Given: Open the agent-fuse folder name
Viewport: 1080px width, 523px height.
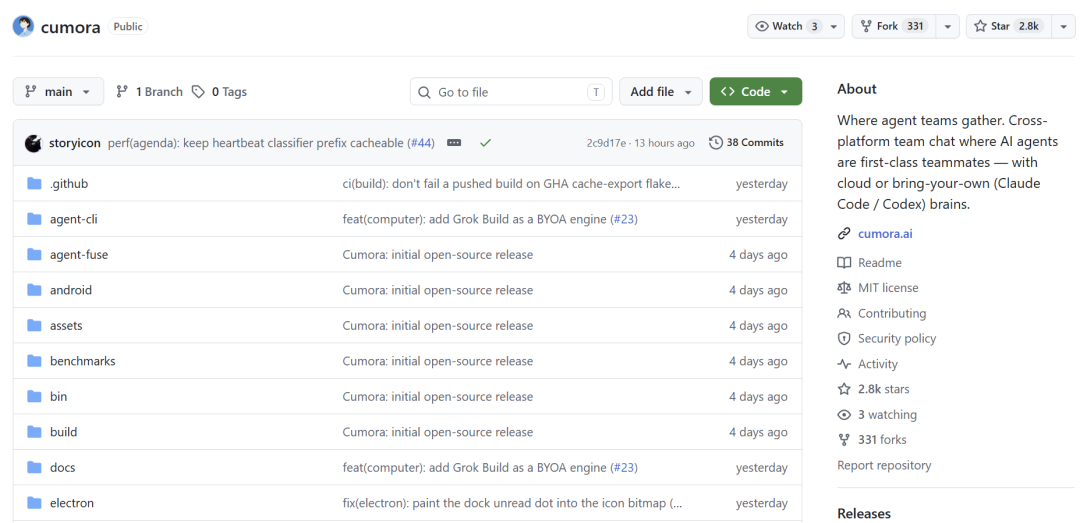Looking at the screenshot, I should point(79,255).
